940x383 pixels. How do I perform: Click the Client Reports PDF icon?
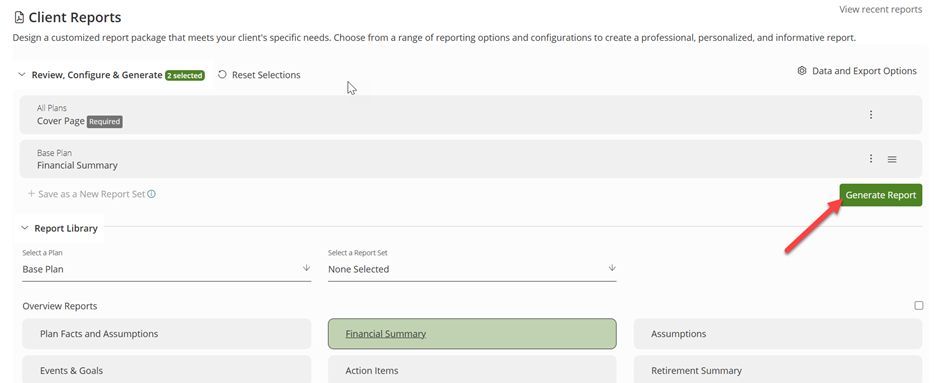point(19,17)
